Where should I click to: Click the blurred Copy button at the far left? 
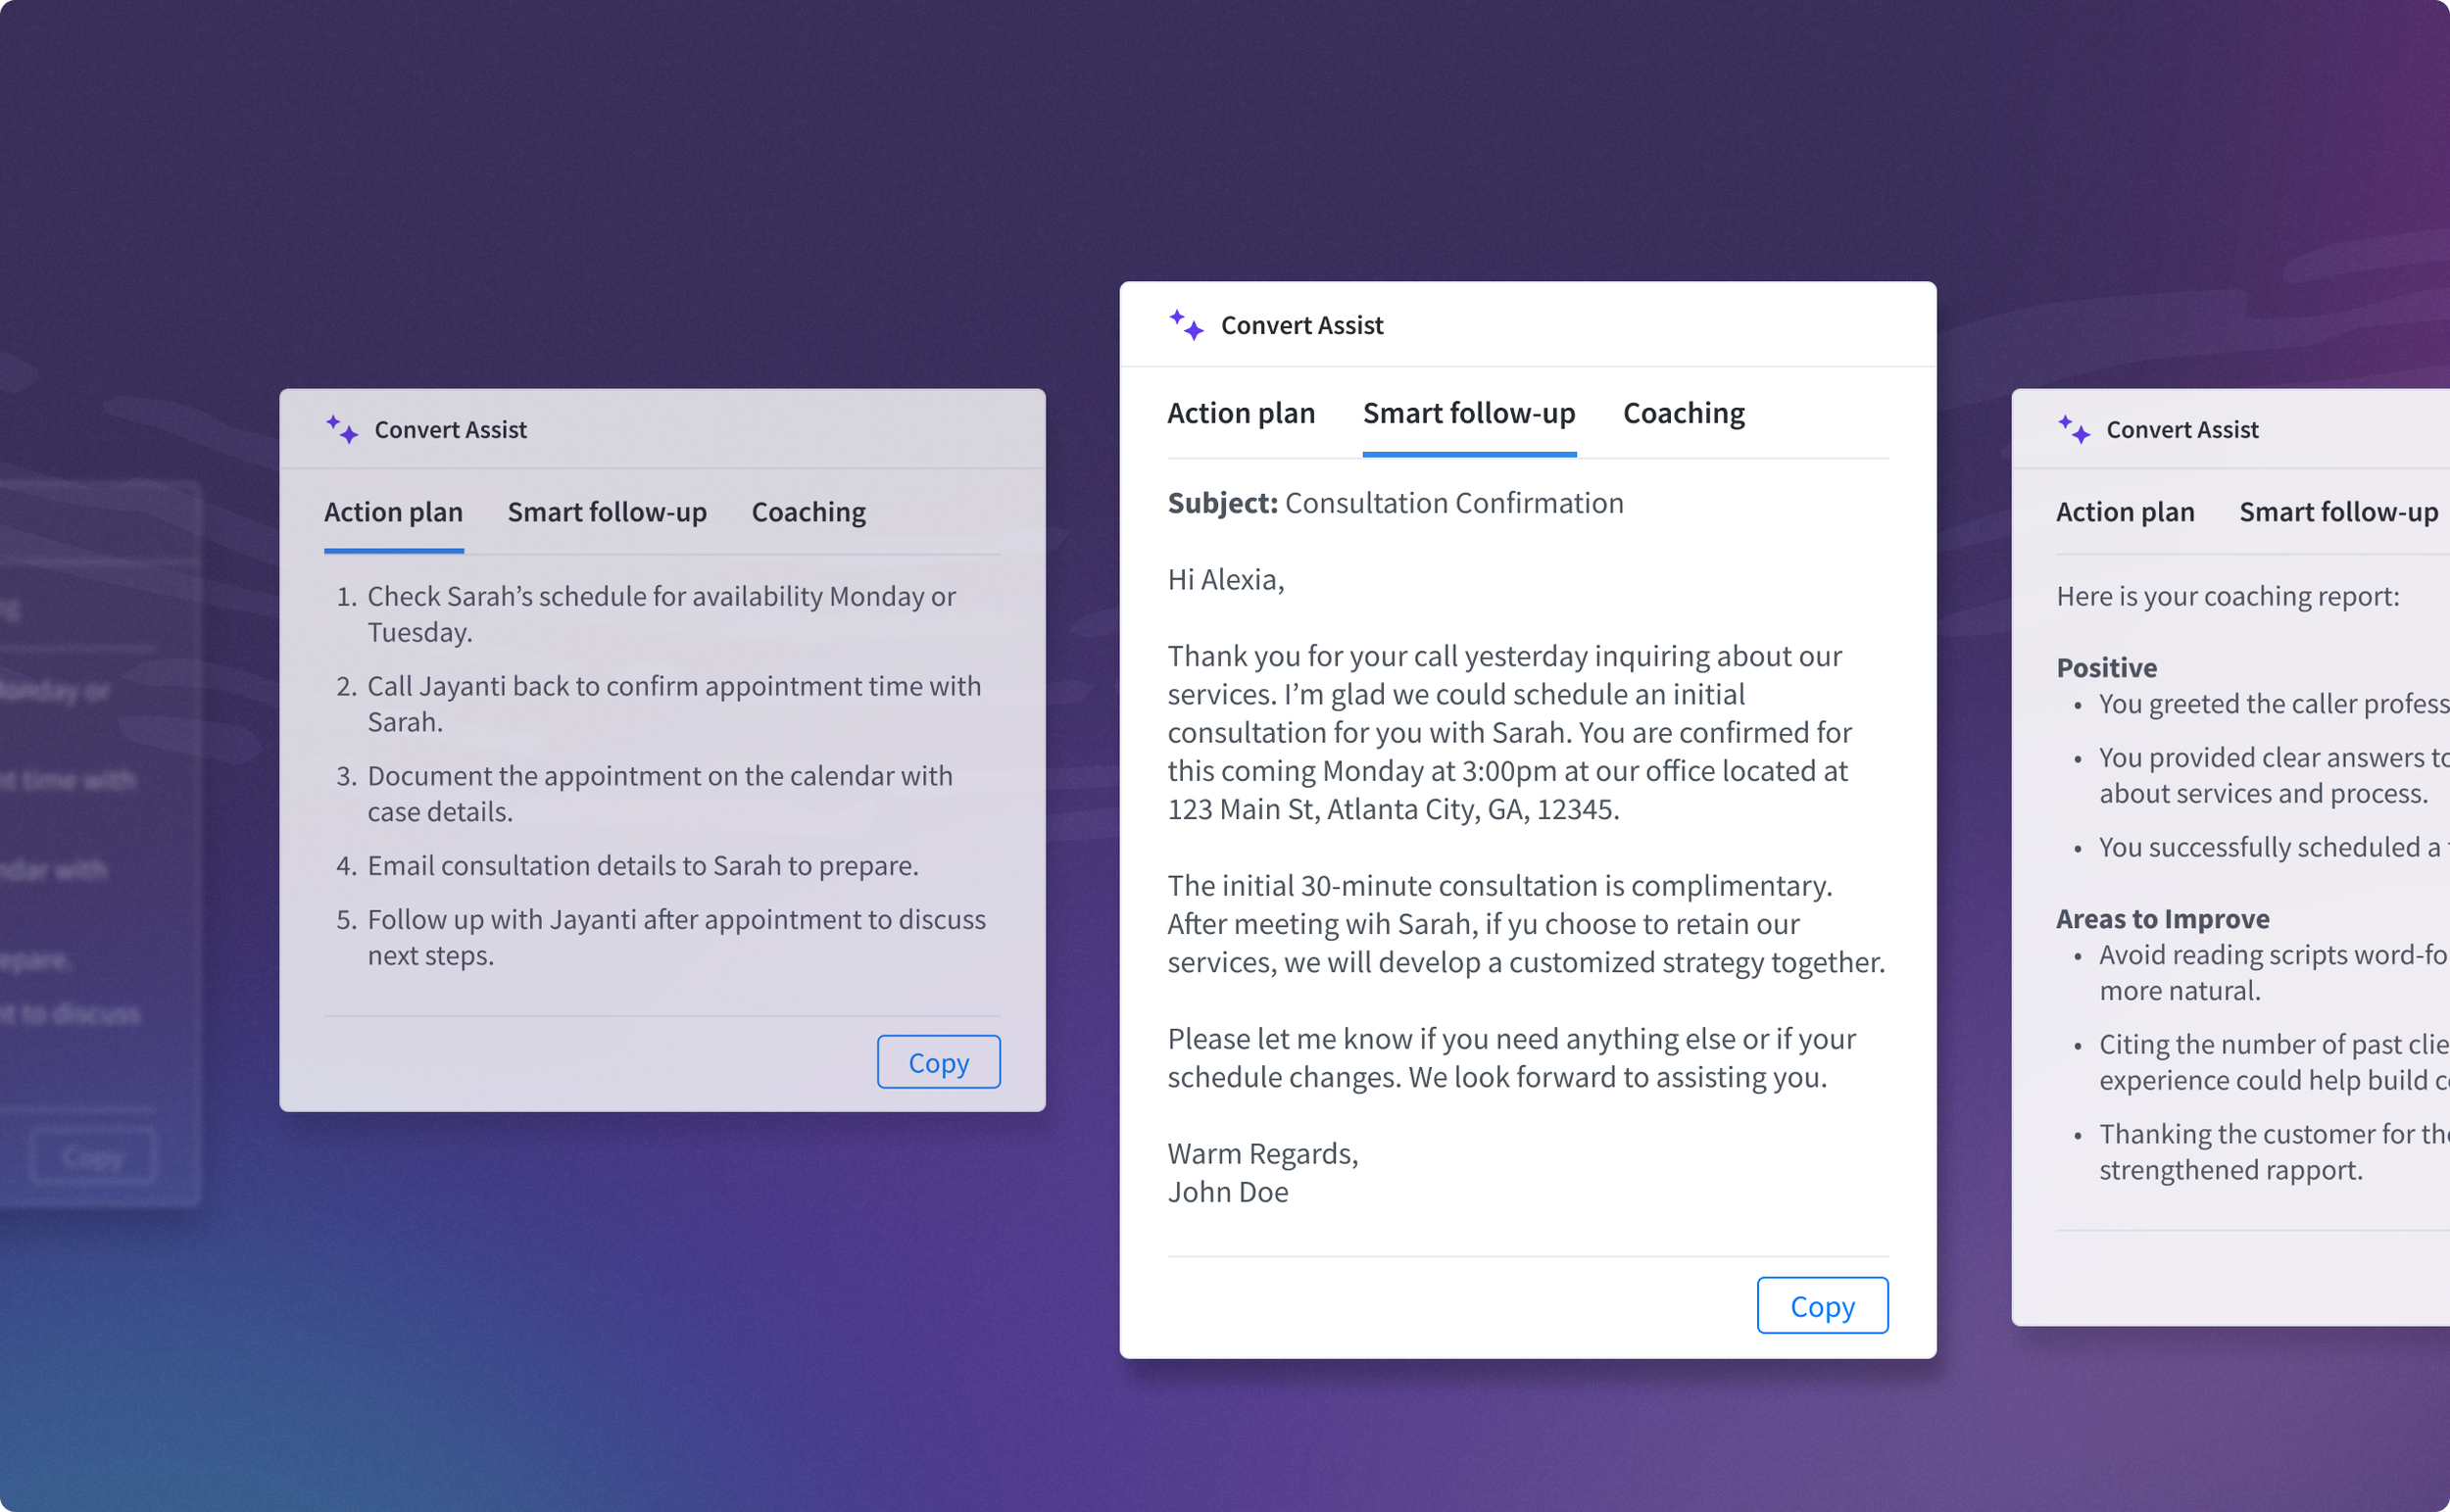[92, 1157]
